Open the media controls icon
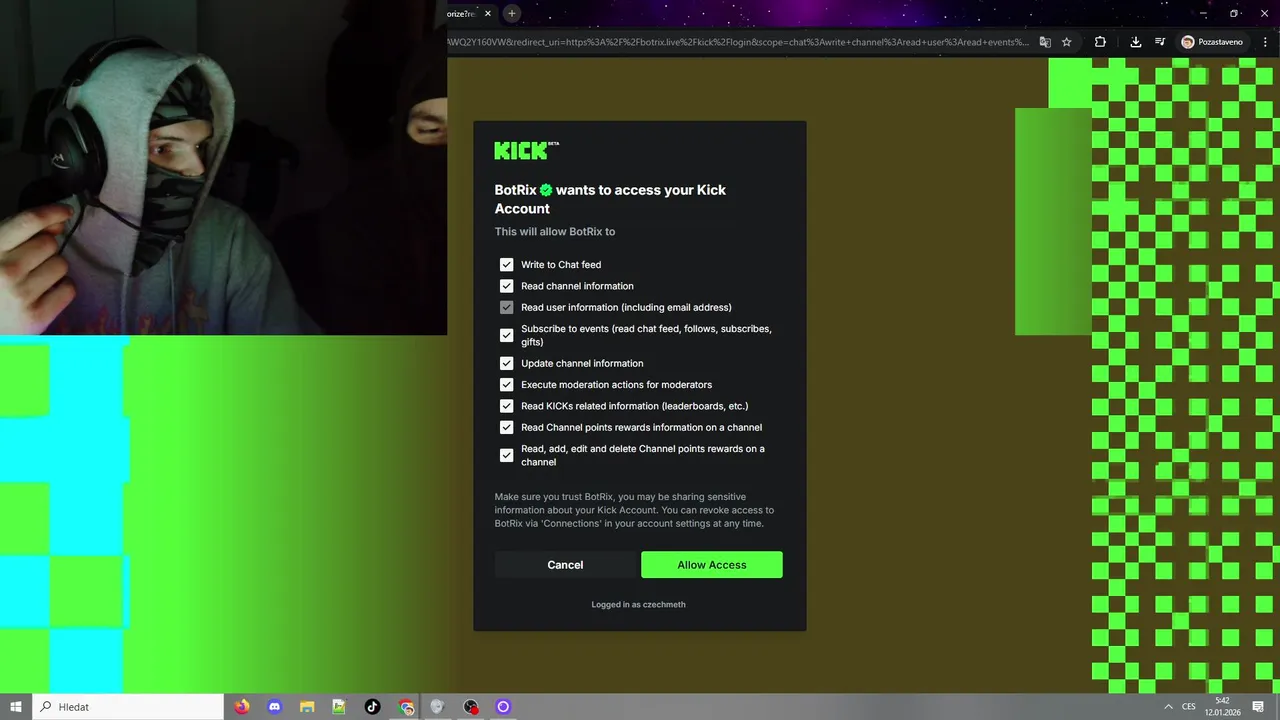The image size is (1280, 720). tap(1160, 42)
